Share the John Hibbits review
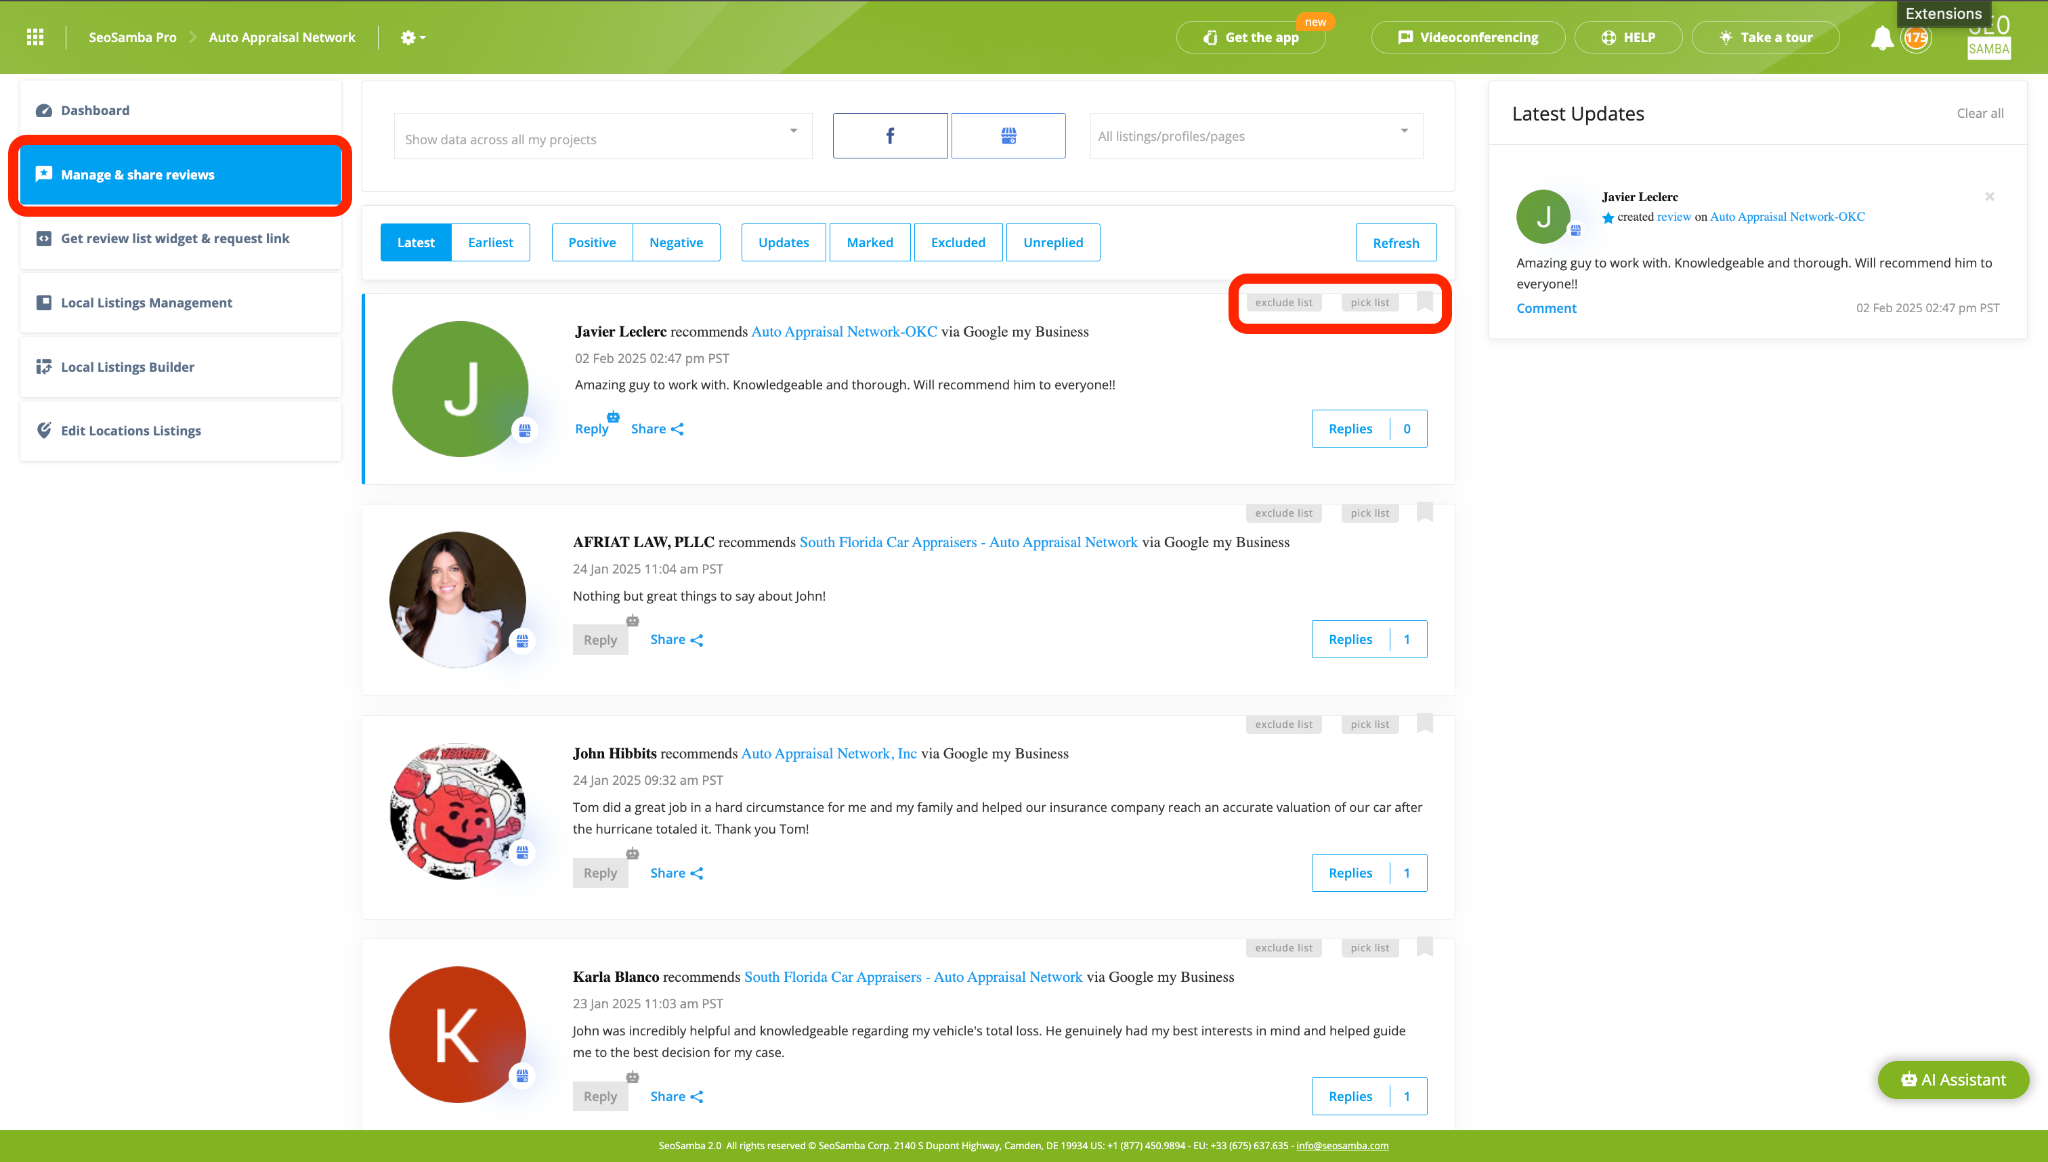Screen dimensions: 2048x1162 click(677, 873)
